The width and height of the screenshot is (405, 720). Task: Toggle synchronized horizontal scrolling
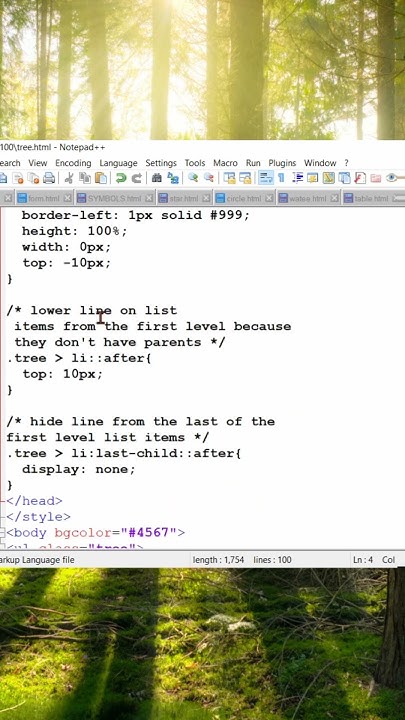(x=245, y=178)
